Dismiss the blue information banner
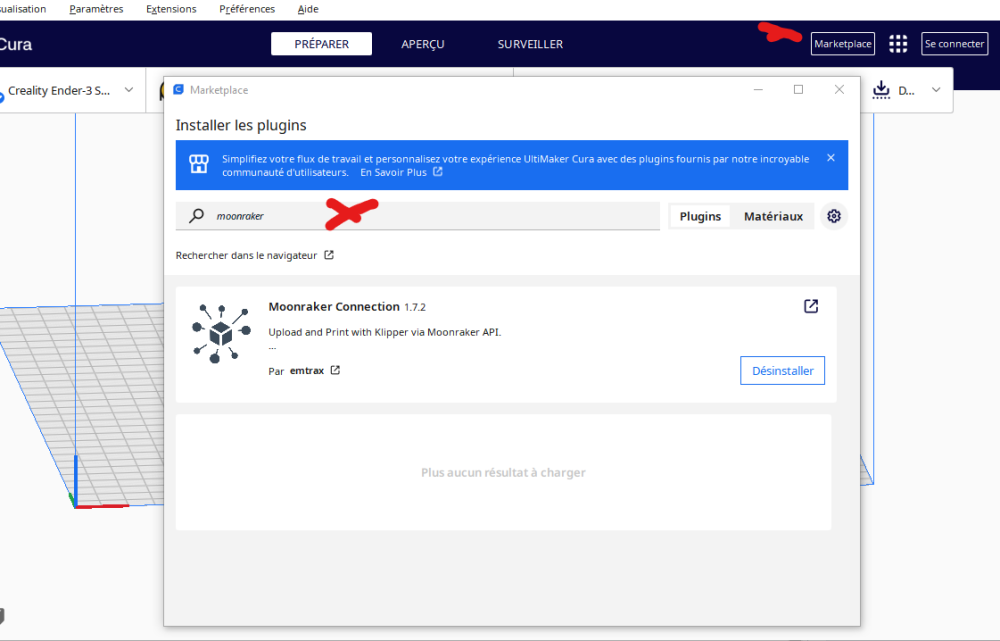Screen dimensions: 1000x641 [830, 158]
